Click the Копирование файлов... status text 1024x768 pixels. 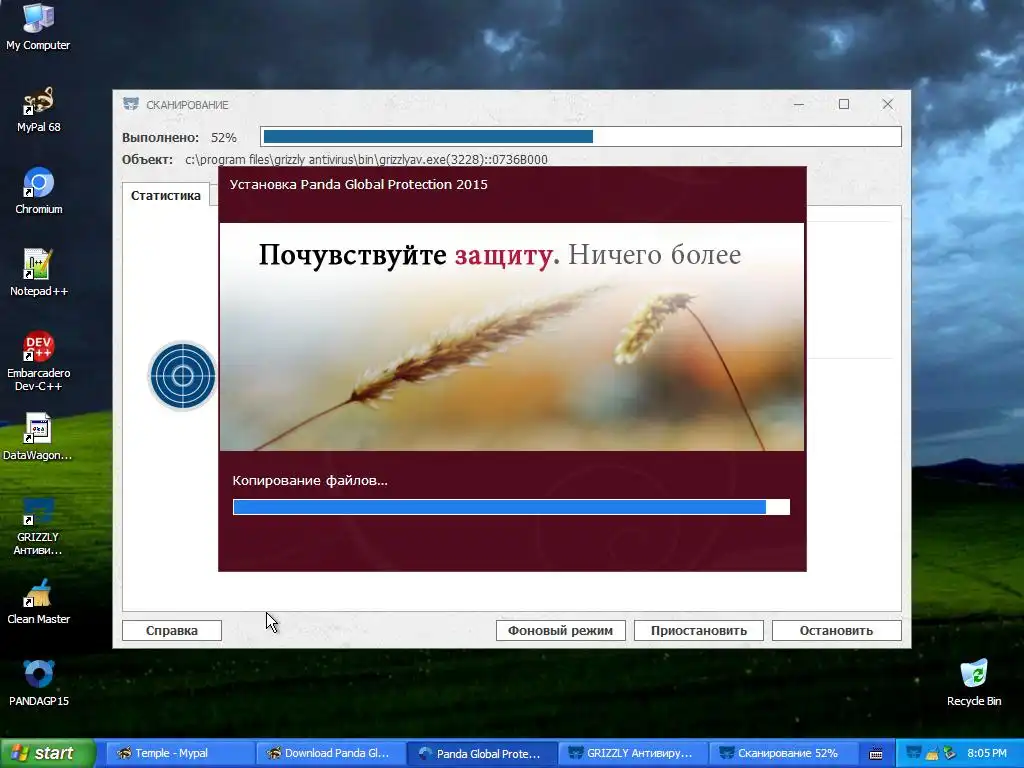click(x=310, y=481)
